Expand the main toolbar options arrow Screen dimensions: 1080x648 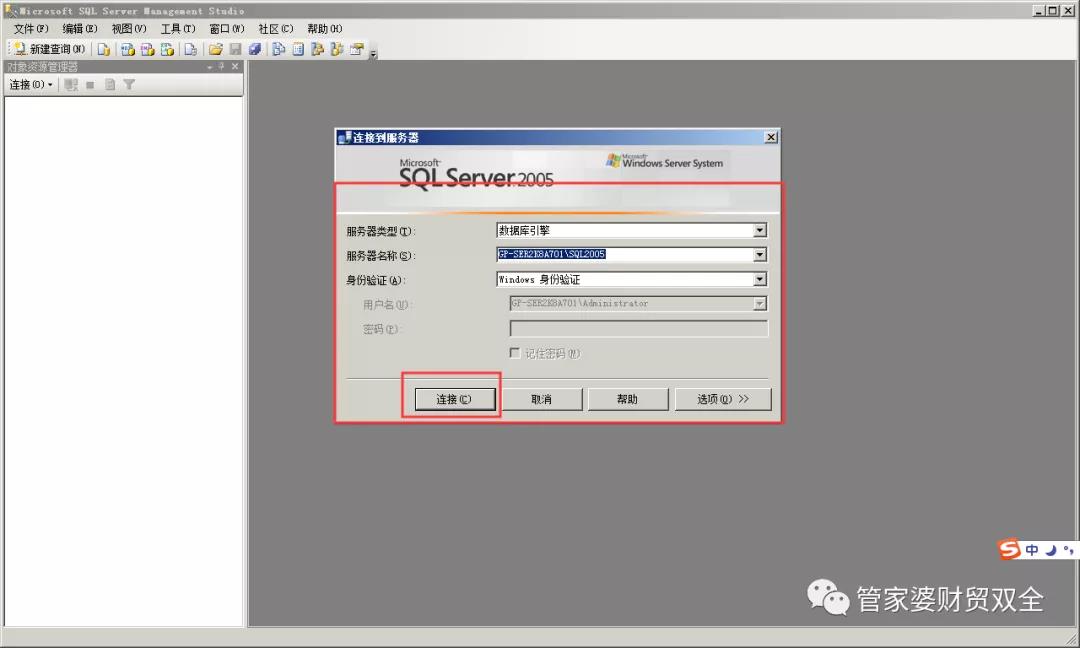click(373, 52)
